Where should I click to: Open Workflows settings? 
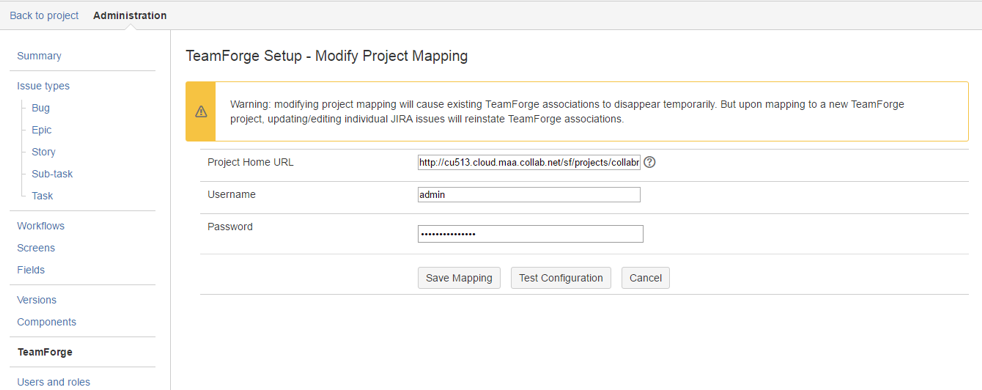click(41, 225)
